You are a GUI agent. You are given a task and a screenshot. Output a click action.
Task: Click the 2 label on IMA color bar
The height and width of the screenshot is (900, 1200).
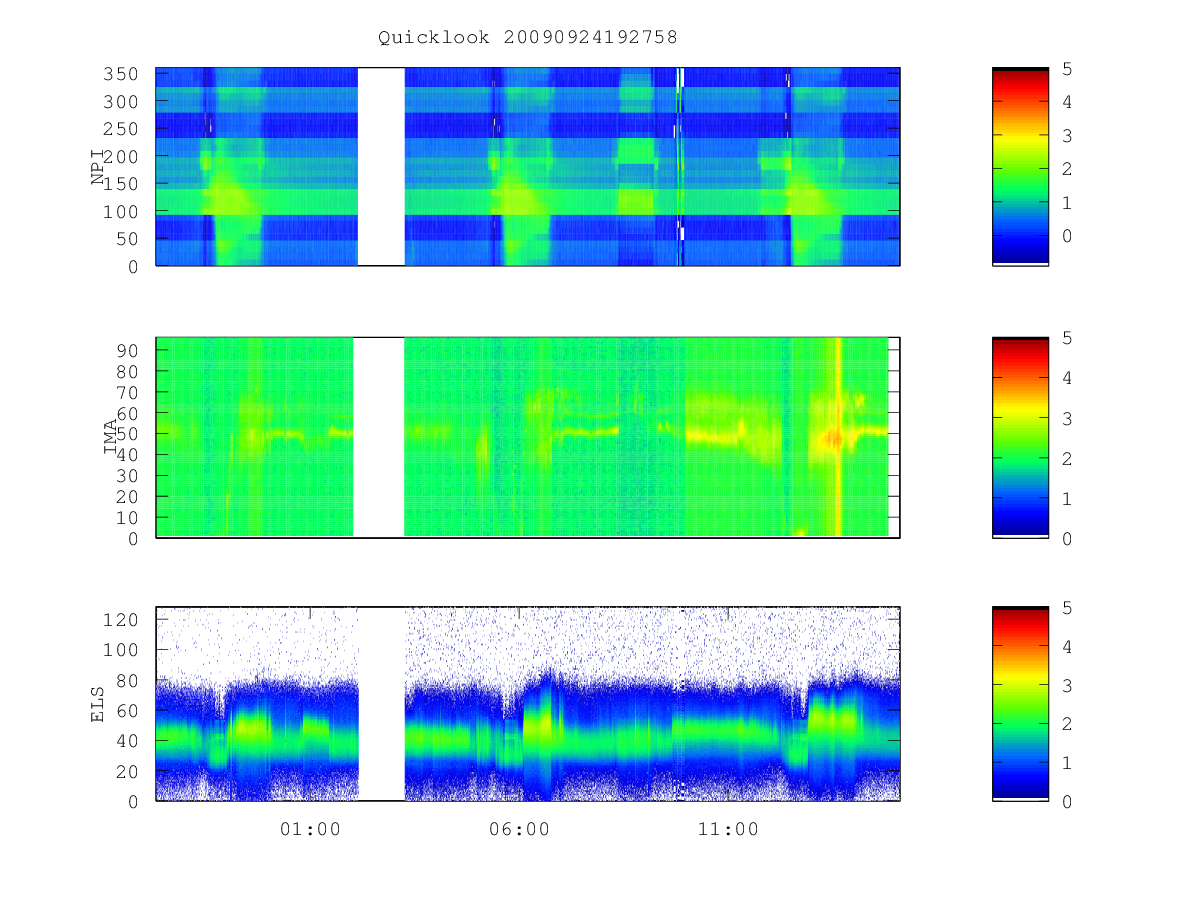1067,458
